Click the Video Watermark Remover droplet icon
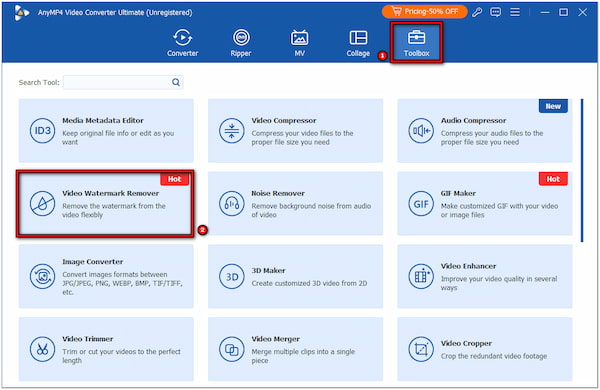This screenshot has width=600, height=390. (42, 204)
